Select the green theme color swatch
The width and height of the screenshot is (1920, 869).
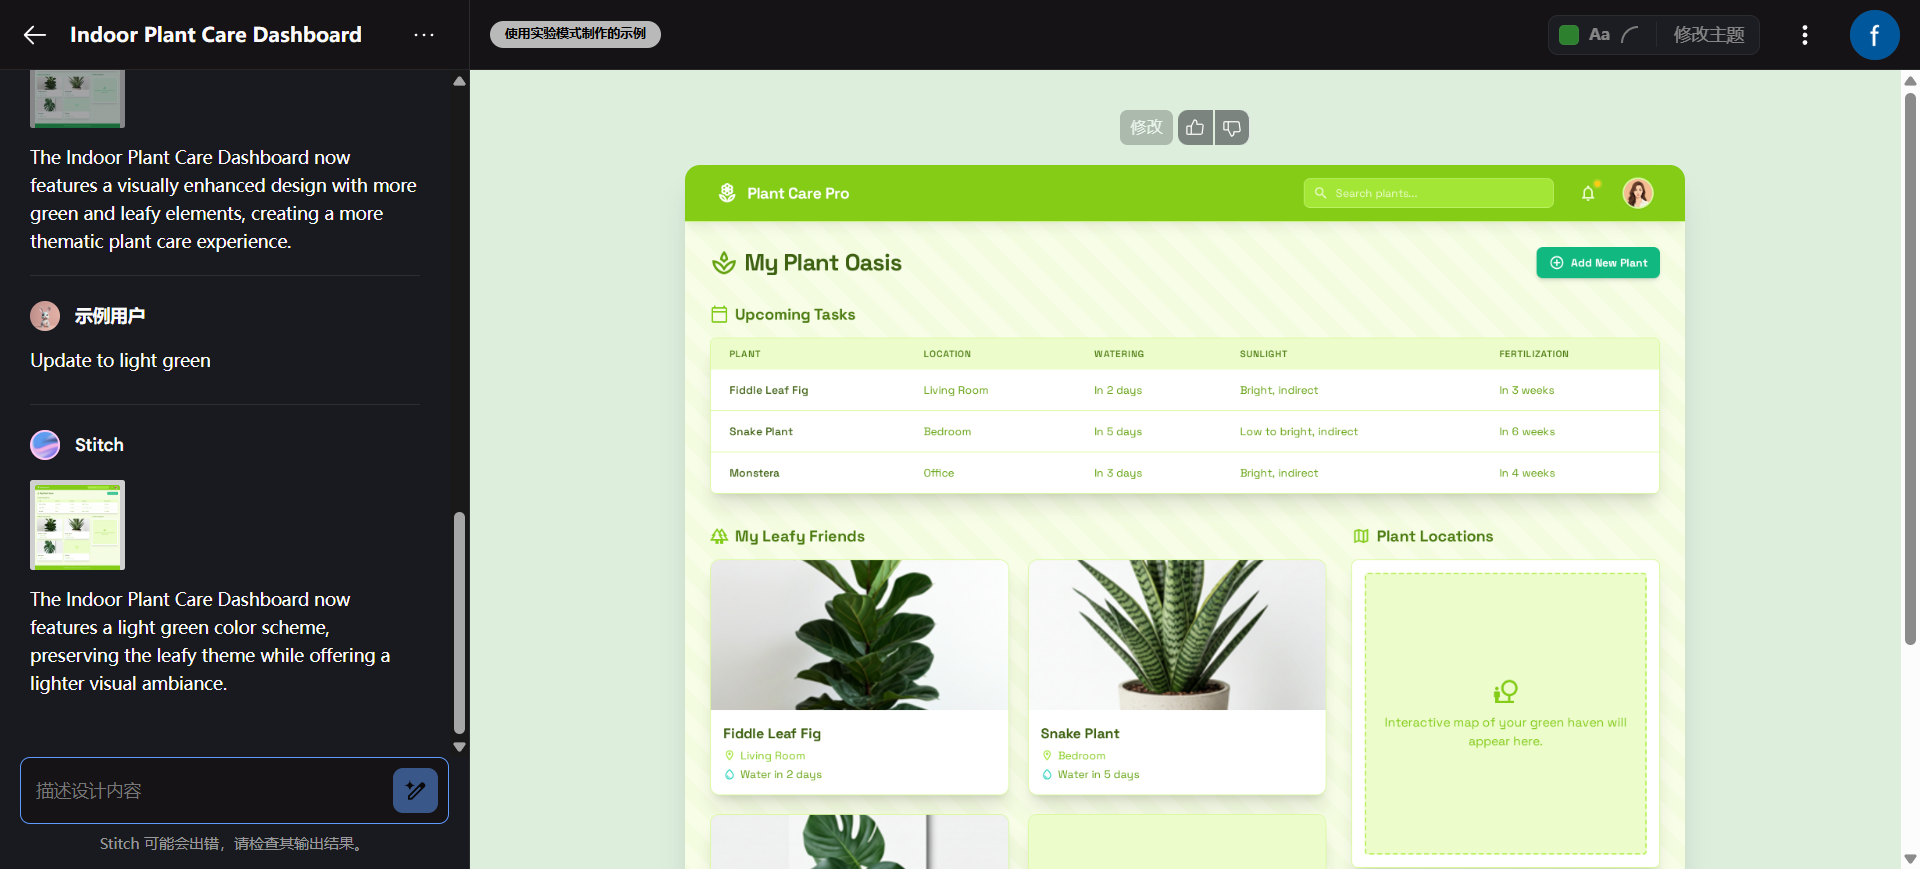[1569, 35]
